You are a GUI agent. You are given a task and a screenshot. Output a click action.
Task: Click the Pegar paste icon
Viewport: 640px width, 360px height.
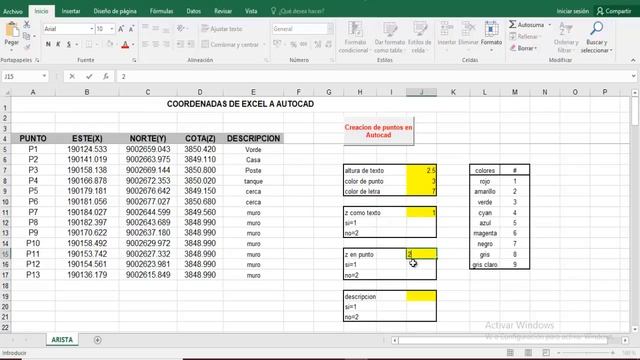[x=11, y=30]
